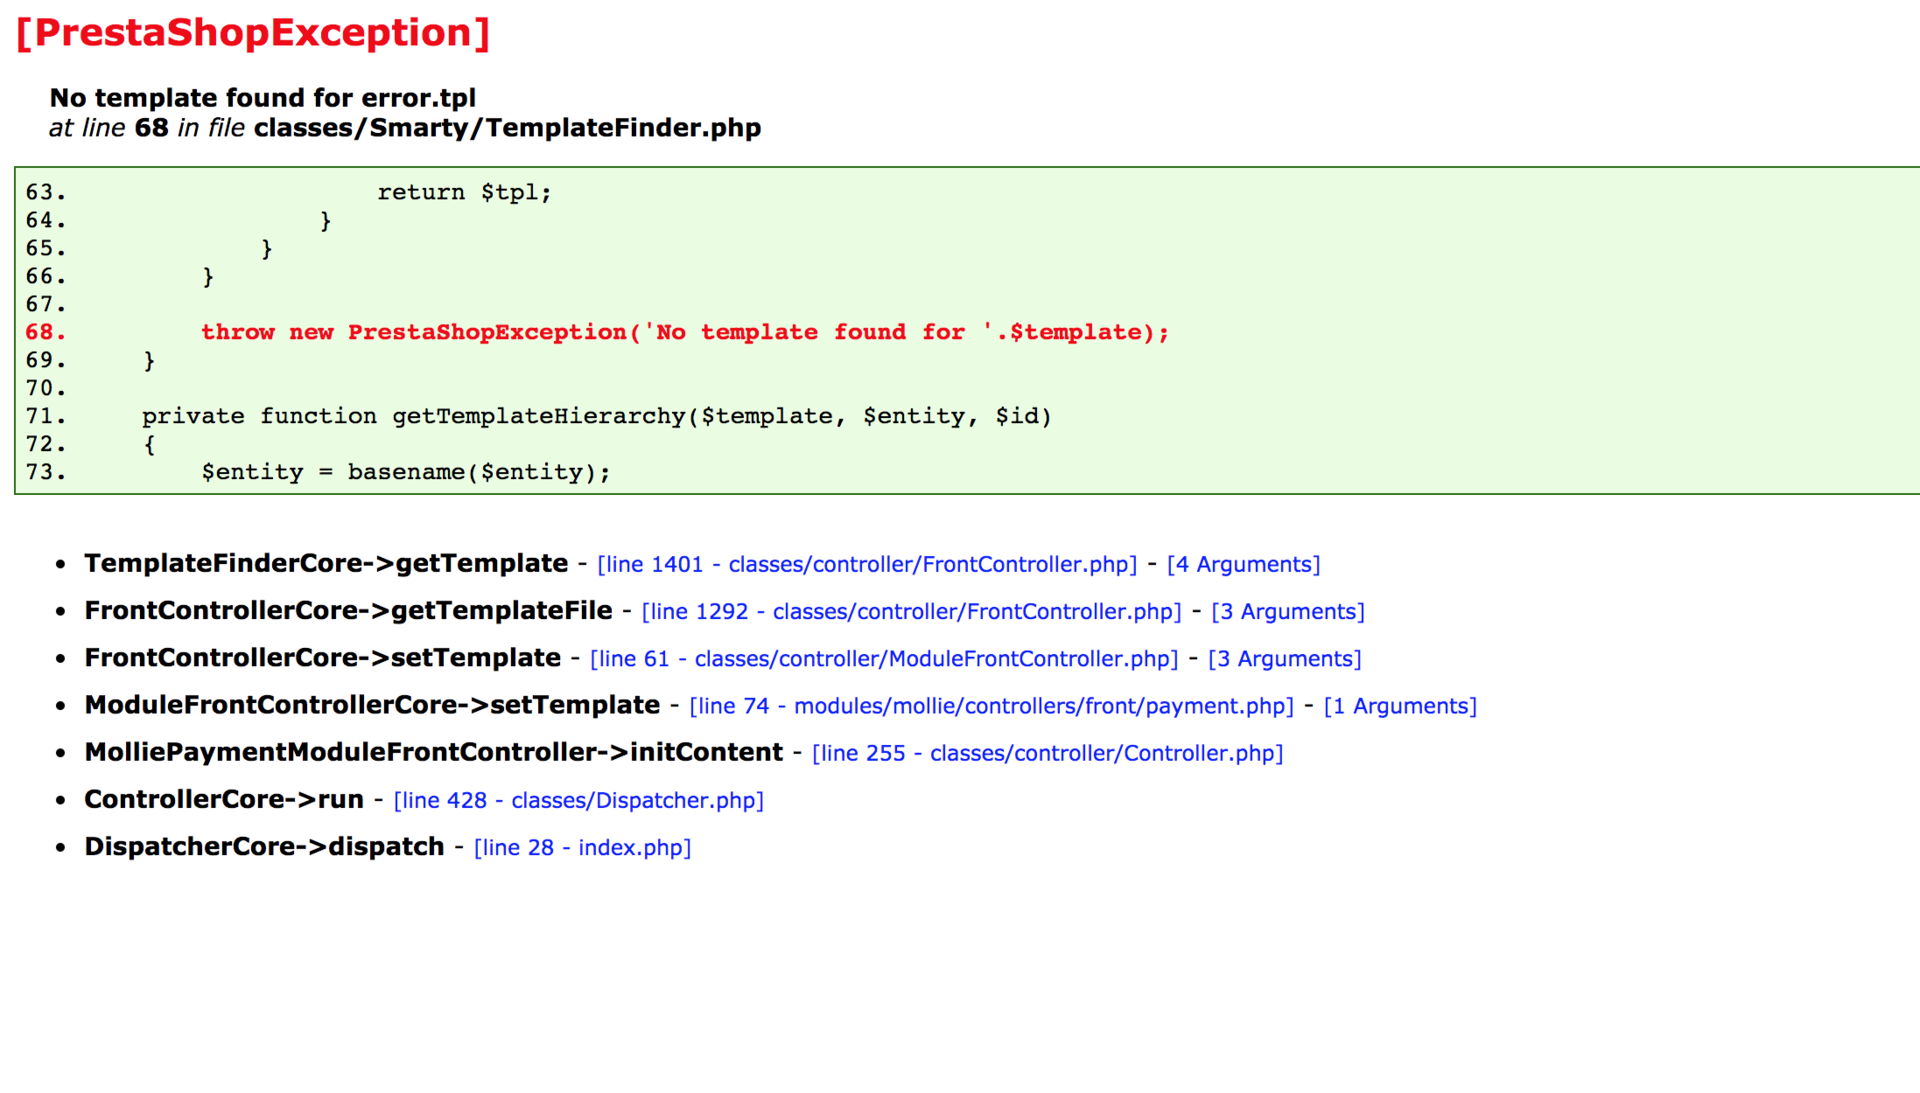Click the 'return $tpl;' code line
The width and height of the screenshot is (1920, 1093).
point(464,192)
